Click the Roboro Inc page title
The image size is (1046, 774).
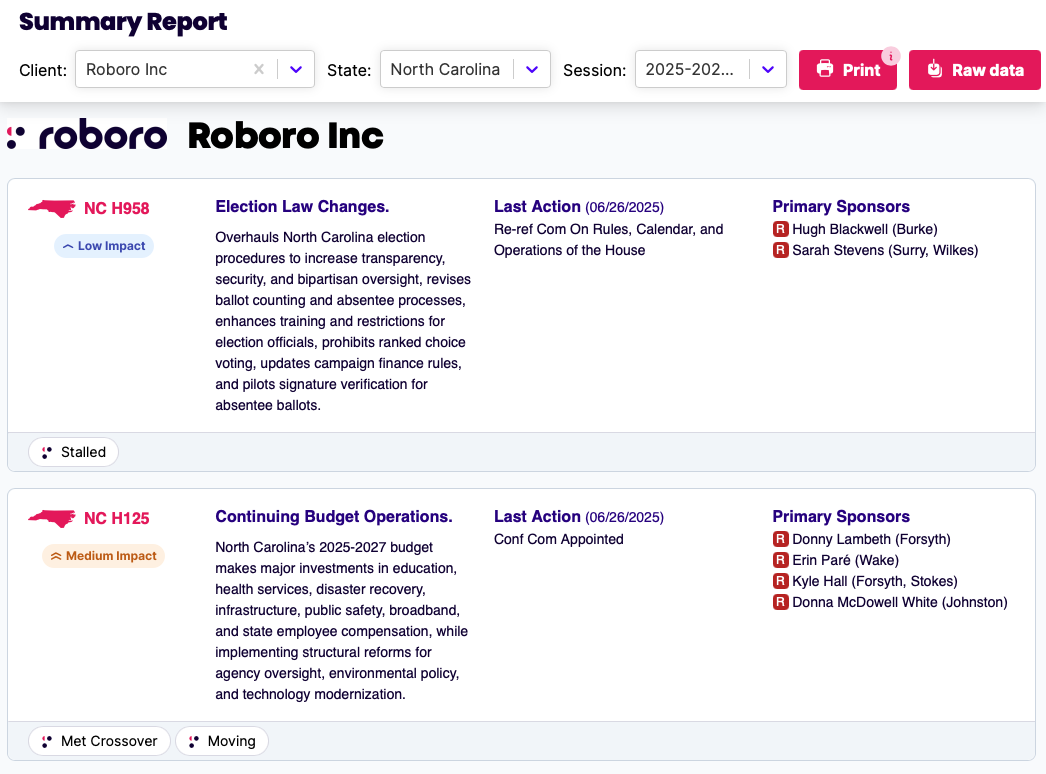[286, 135]
